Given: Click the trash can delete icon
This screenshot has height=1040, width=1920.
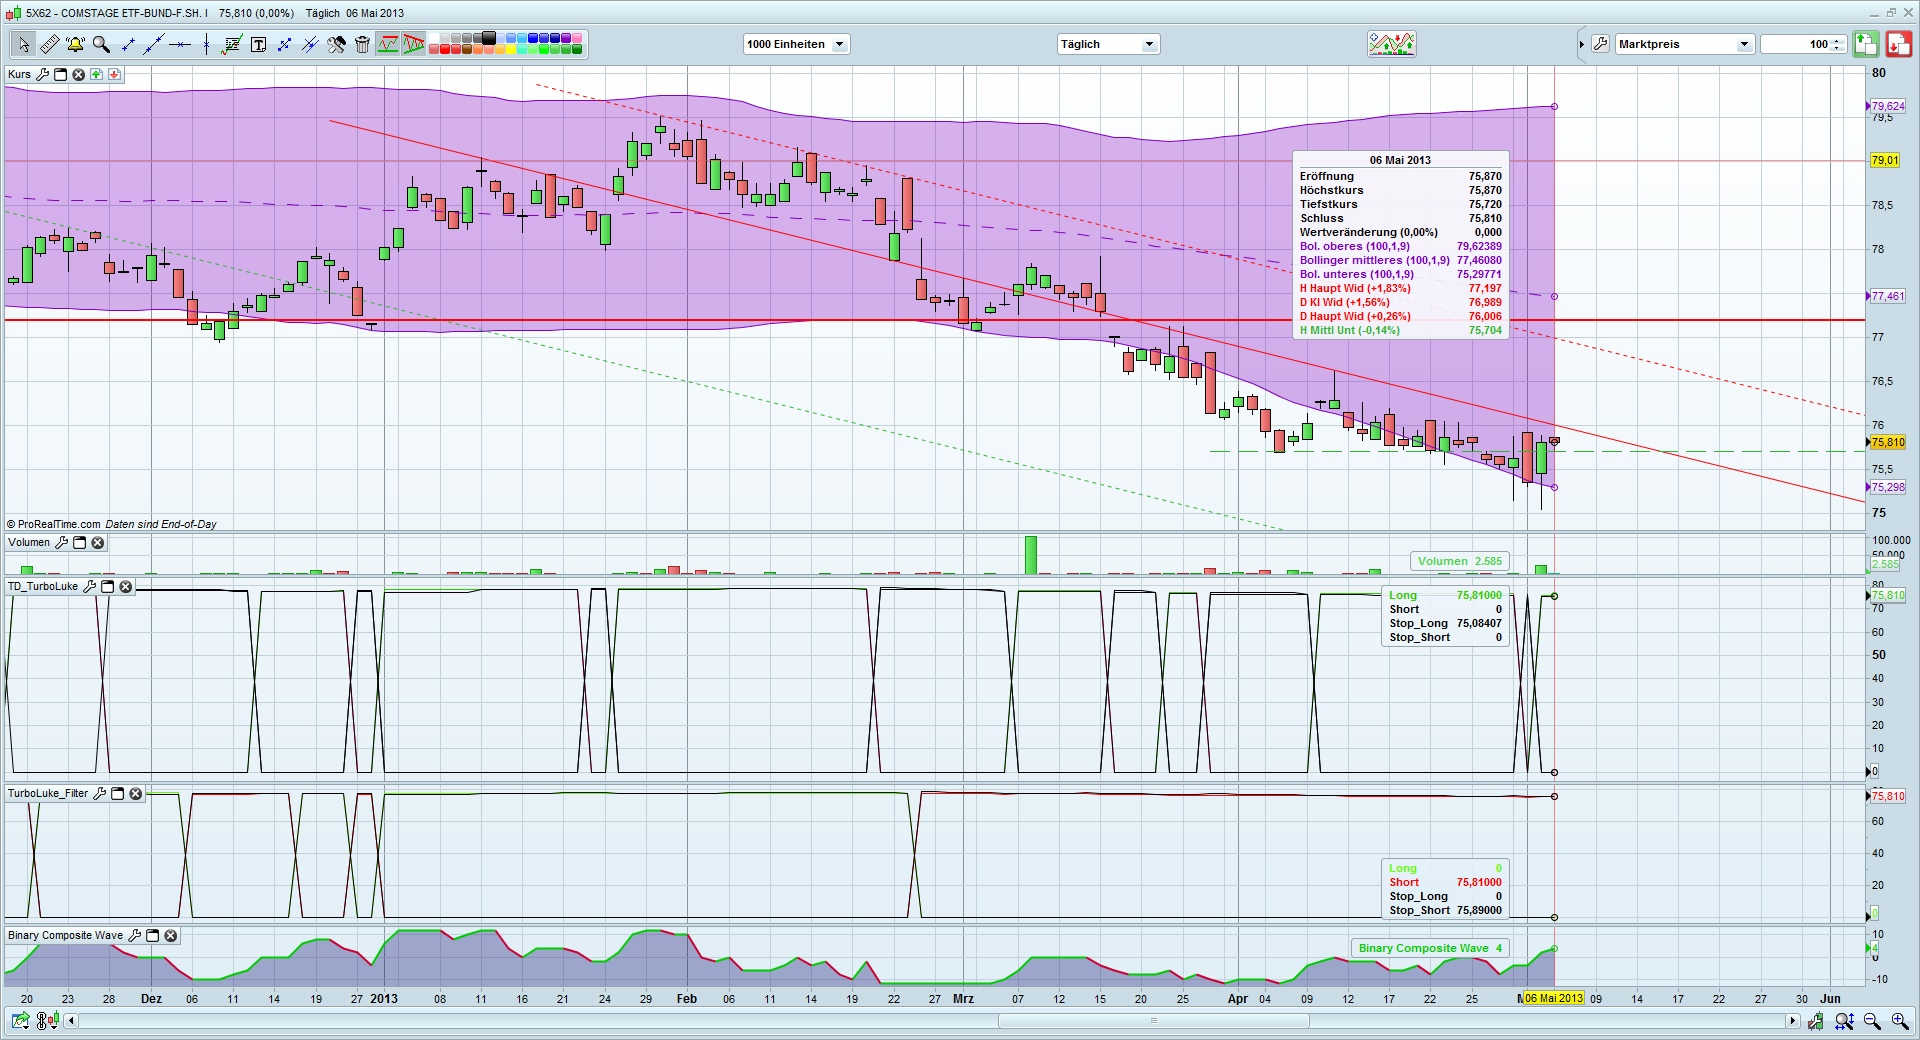Looking at the screenshot, I should [362, 44].
